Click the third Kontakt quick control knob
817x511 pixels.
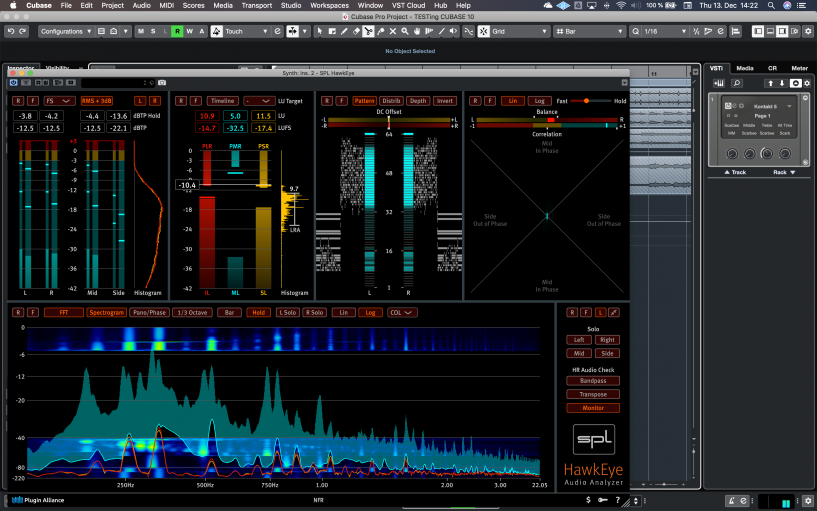(766, 153)
